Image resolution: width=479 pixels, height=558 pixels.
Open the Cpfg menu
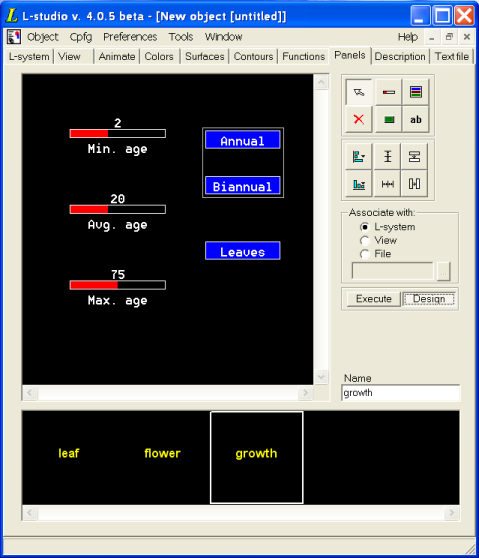coord(81,37)
